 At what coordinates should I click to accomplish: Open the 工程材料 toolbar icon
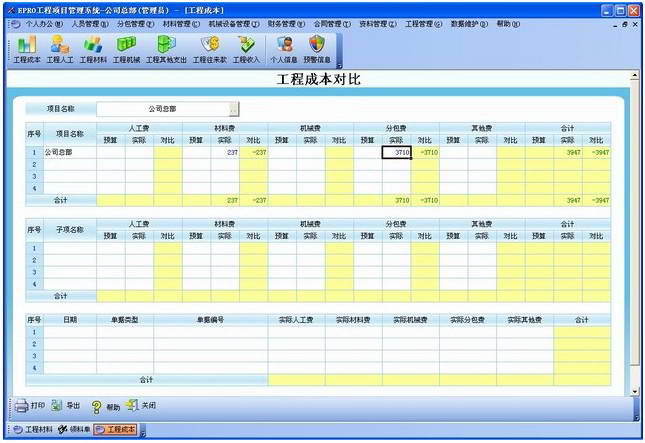[x=93, y=49]
